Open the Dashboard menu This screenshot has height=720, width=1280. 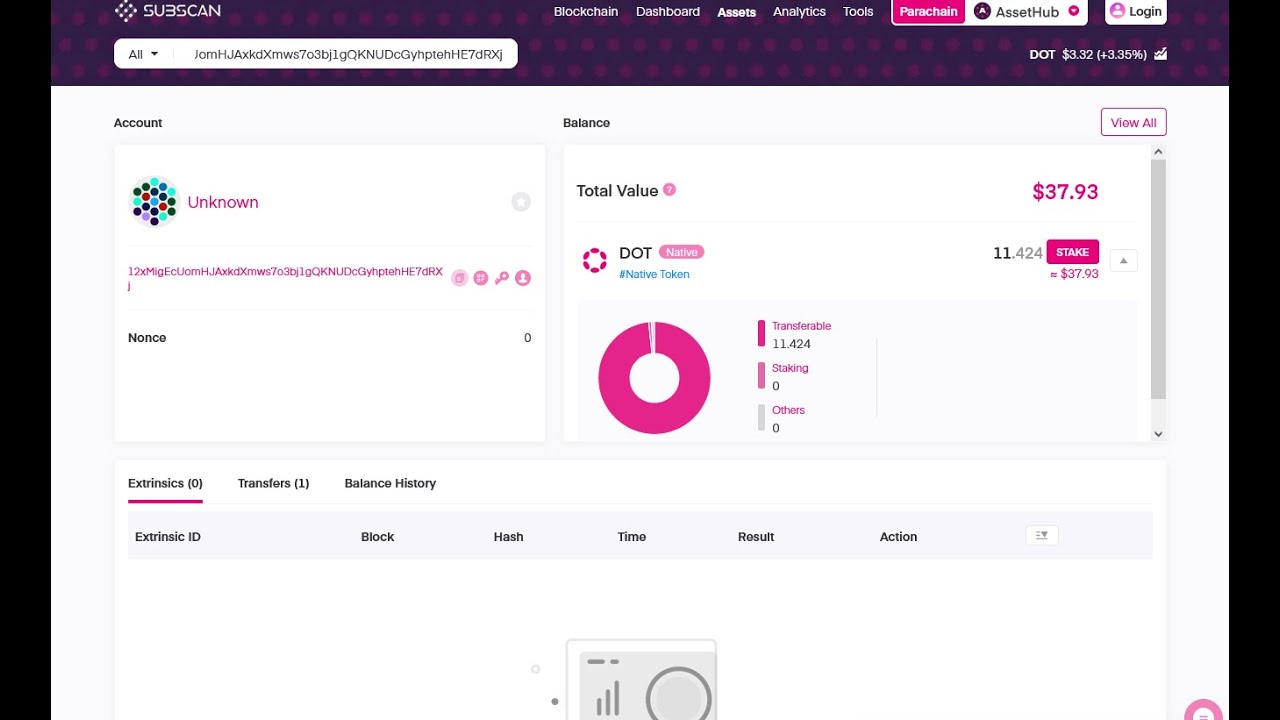pyautogui.click(x=668, y=12)
